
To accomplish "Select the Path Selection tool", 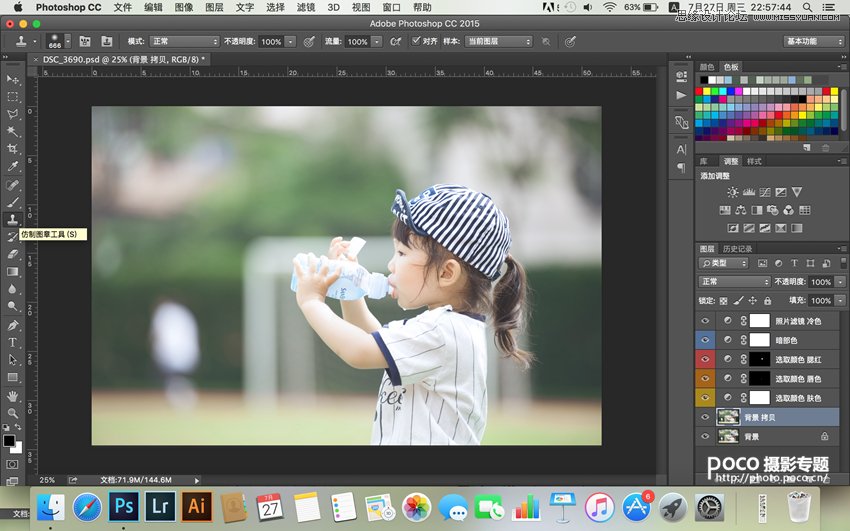I will click(x=12, y=360).
